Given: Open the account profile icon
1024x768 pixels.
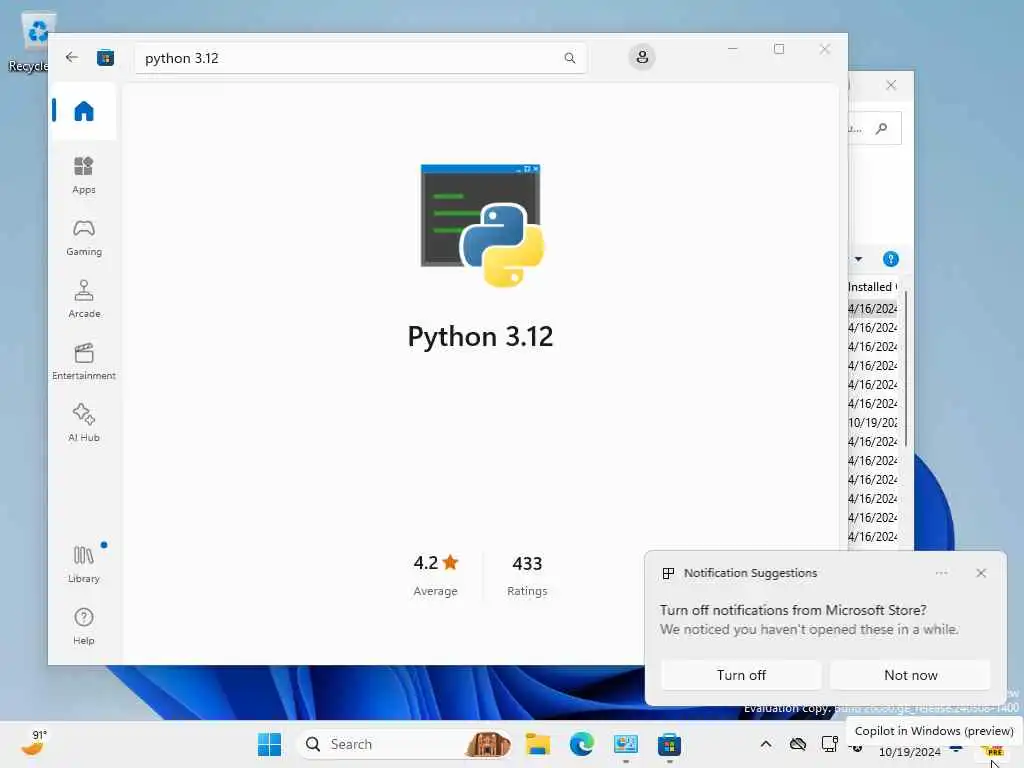Looking at the screenshot, I should click(x=642, y=57).
